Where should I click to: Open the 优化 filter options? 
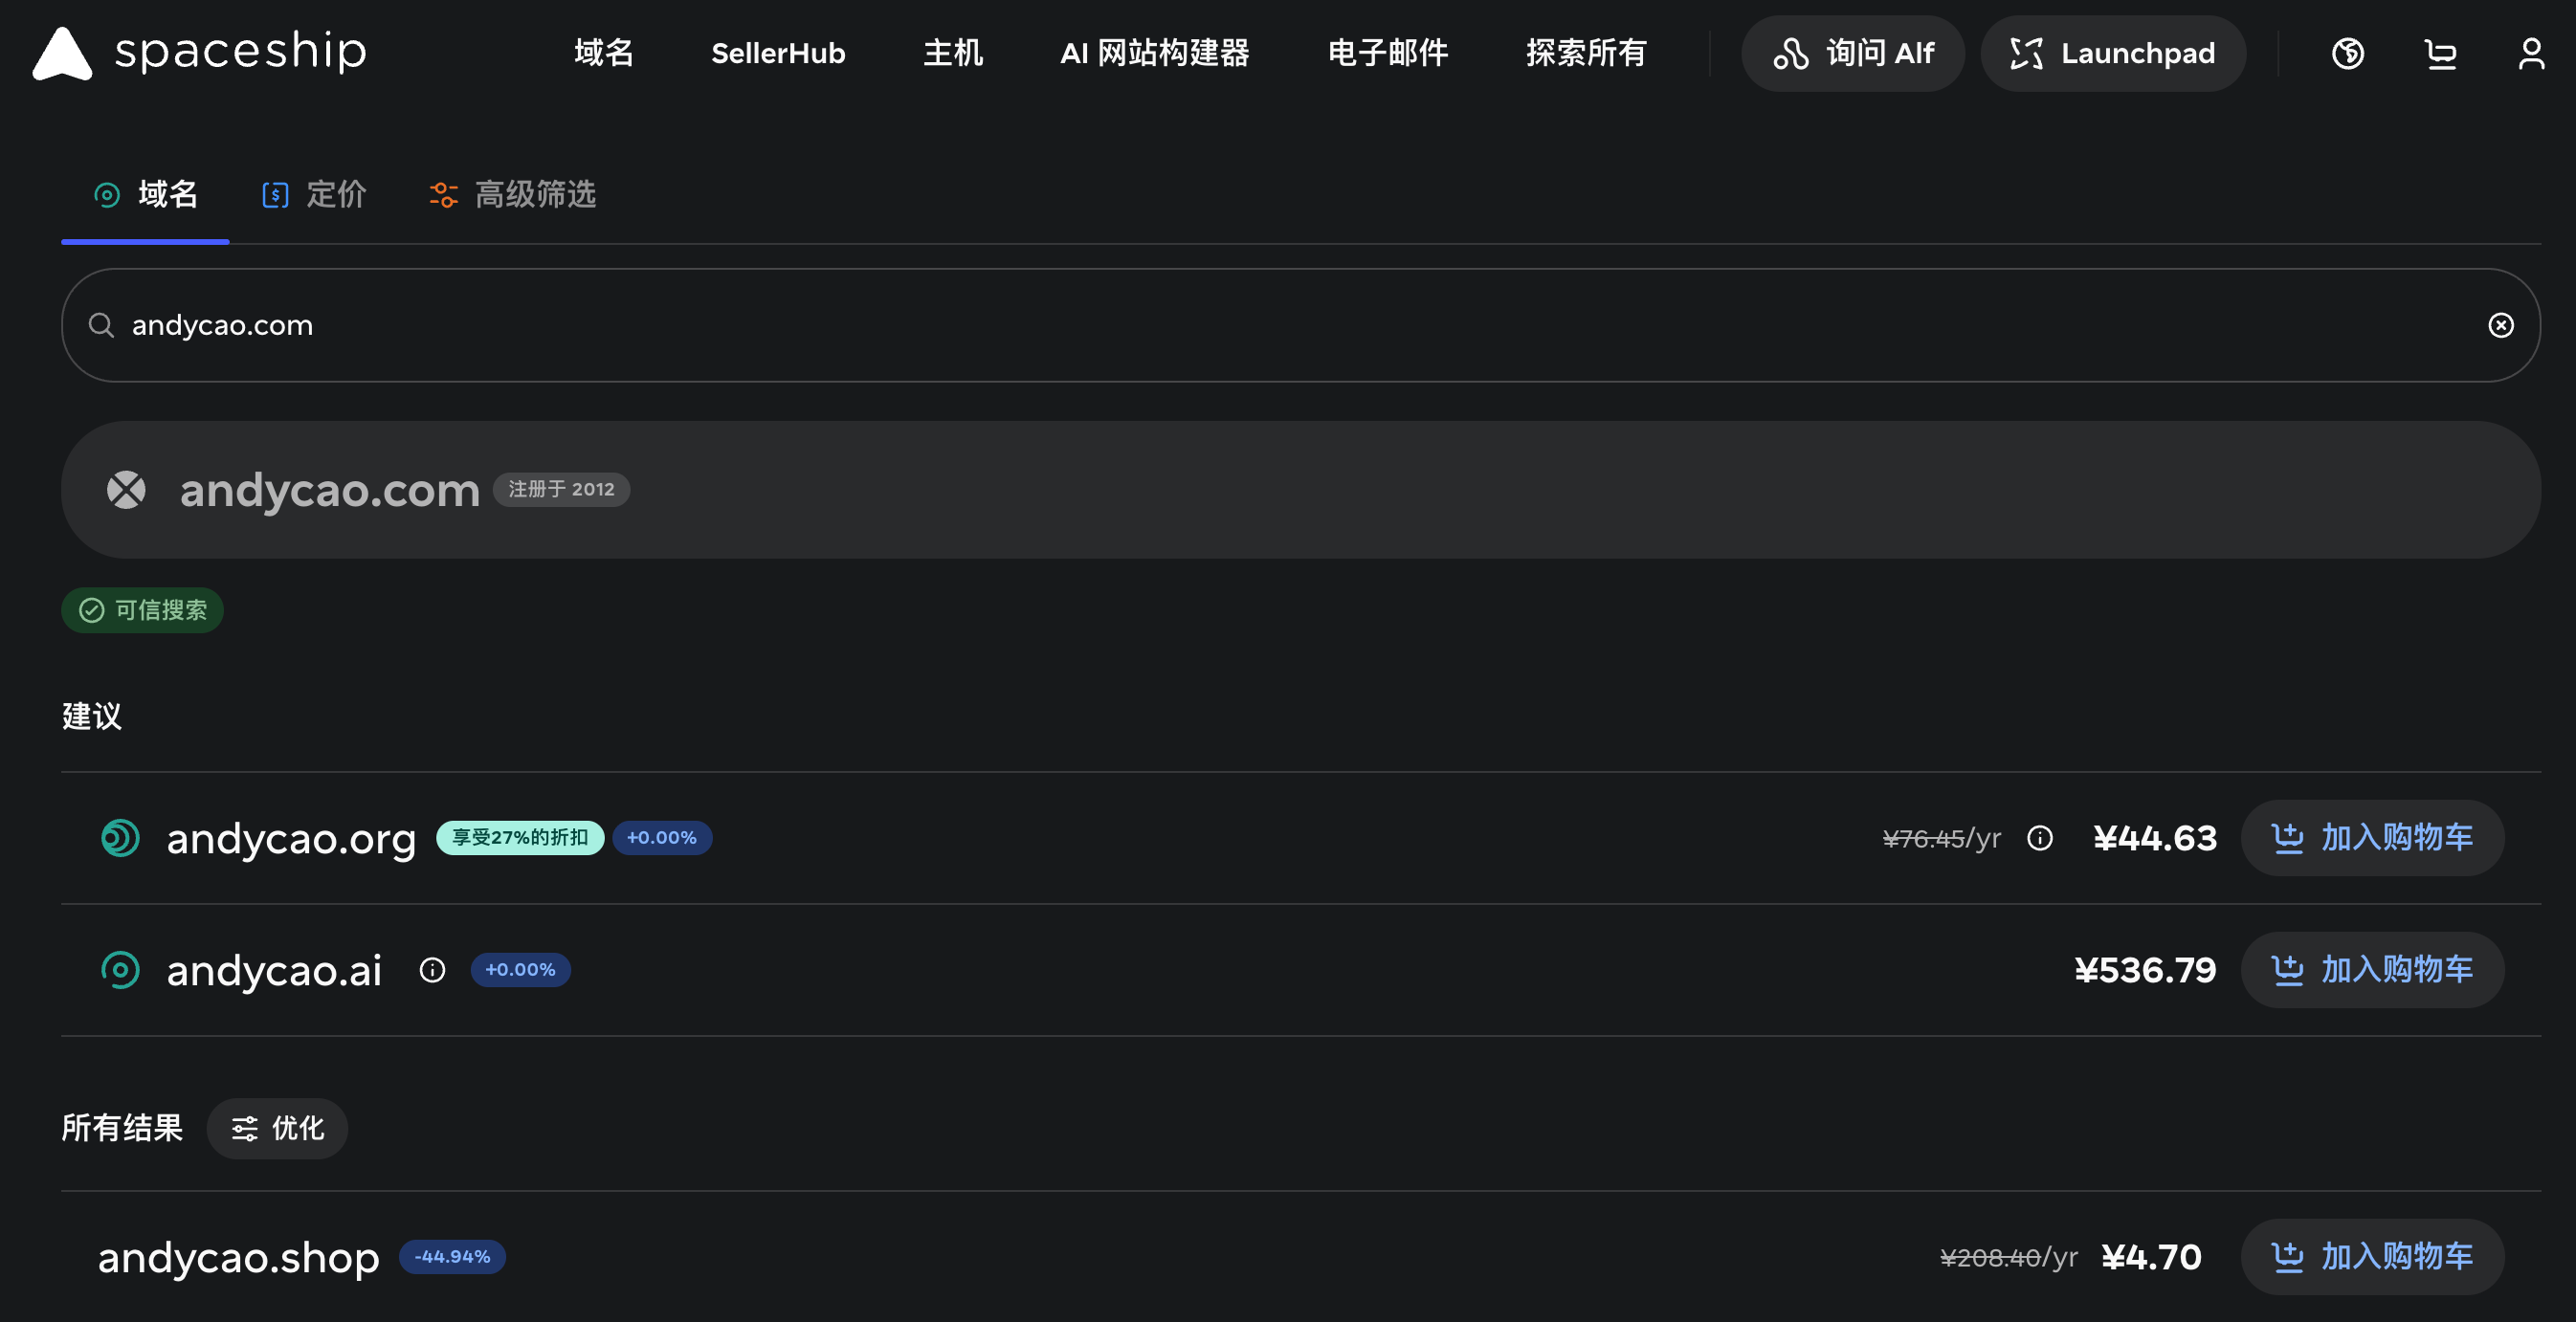(277, 1128)
